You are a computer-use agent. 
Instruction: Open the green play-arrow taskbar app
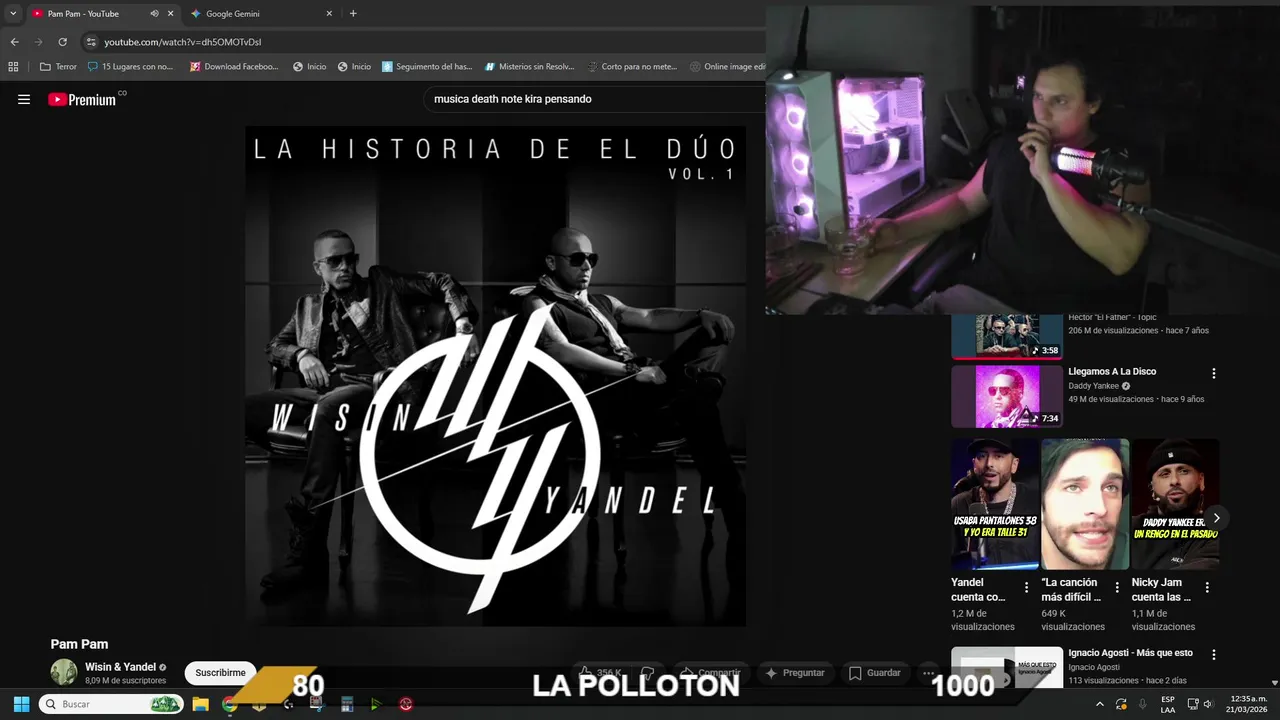click(x=376, y=704)
